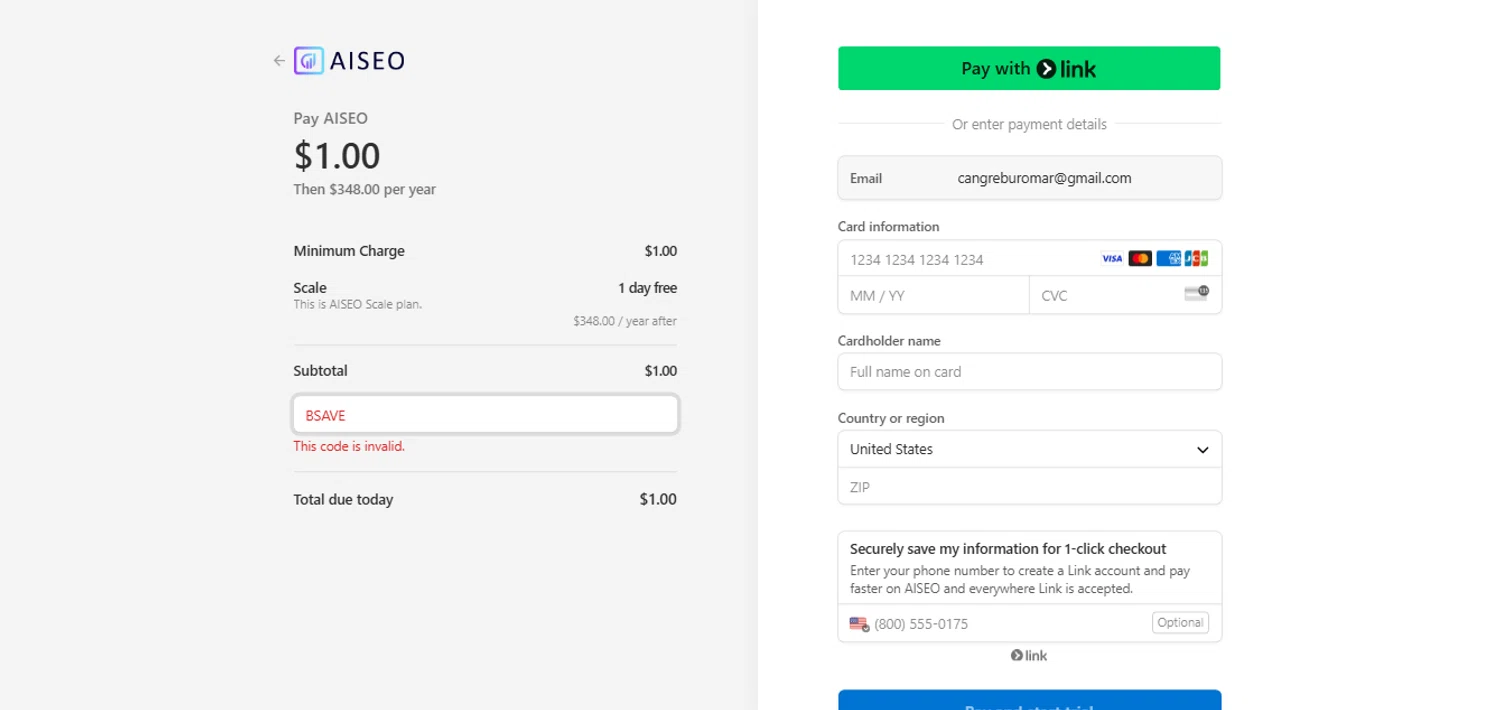This screenshot has height=710, width=1500.
Task: Click the dropdown chevron beside United States
Action: pyautogui.click(x=1203, y=450)
